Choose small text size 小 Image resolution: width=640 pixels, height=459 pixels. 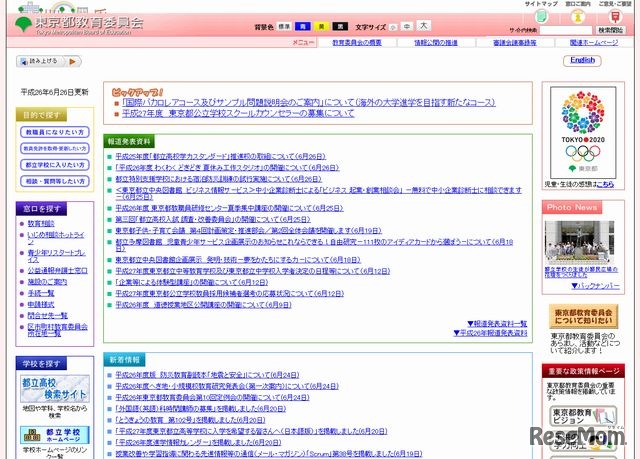pos(393,27)
